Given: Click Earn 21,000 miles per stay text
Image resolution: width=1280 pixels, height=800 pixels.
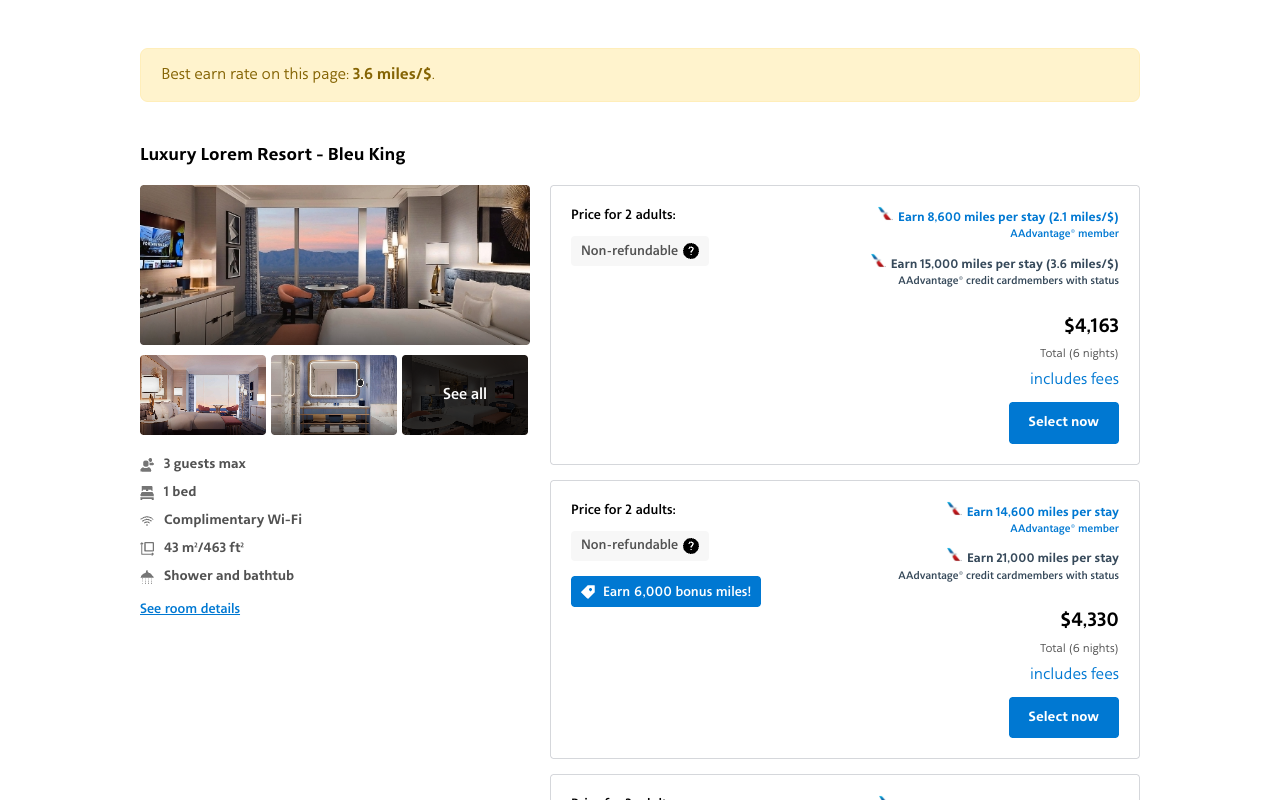Looking at the screenshot, I should 1043,558.
